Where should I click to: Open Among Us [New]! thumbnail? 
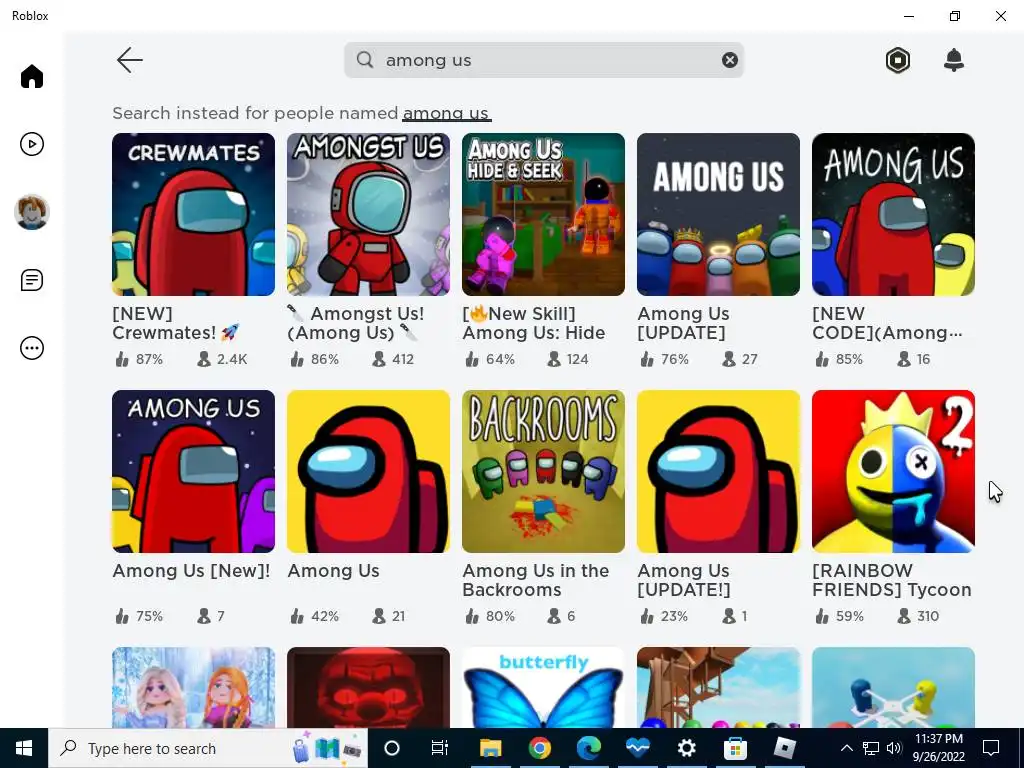click(x=193, y=472)
